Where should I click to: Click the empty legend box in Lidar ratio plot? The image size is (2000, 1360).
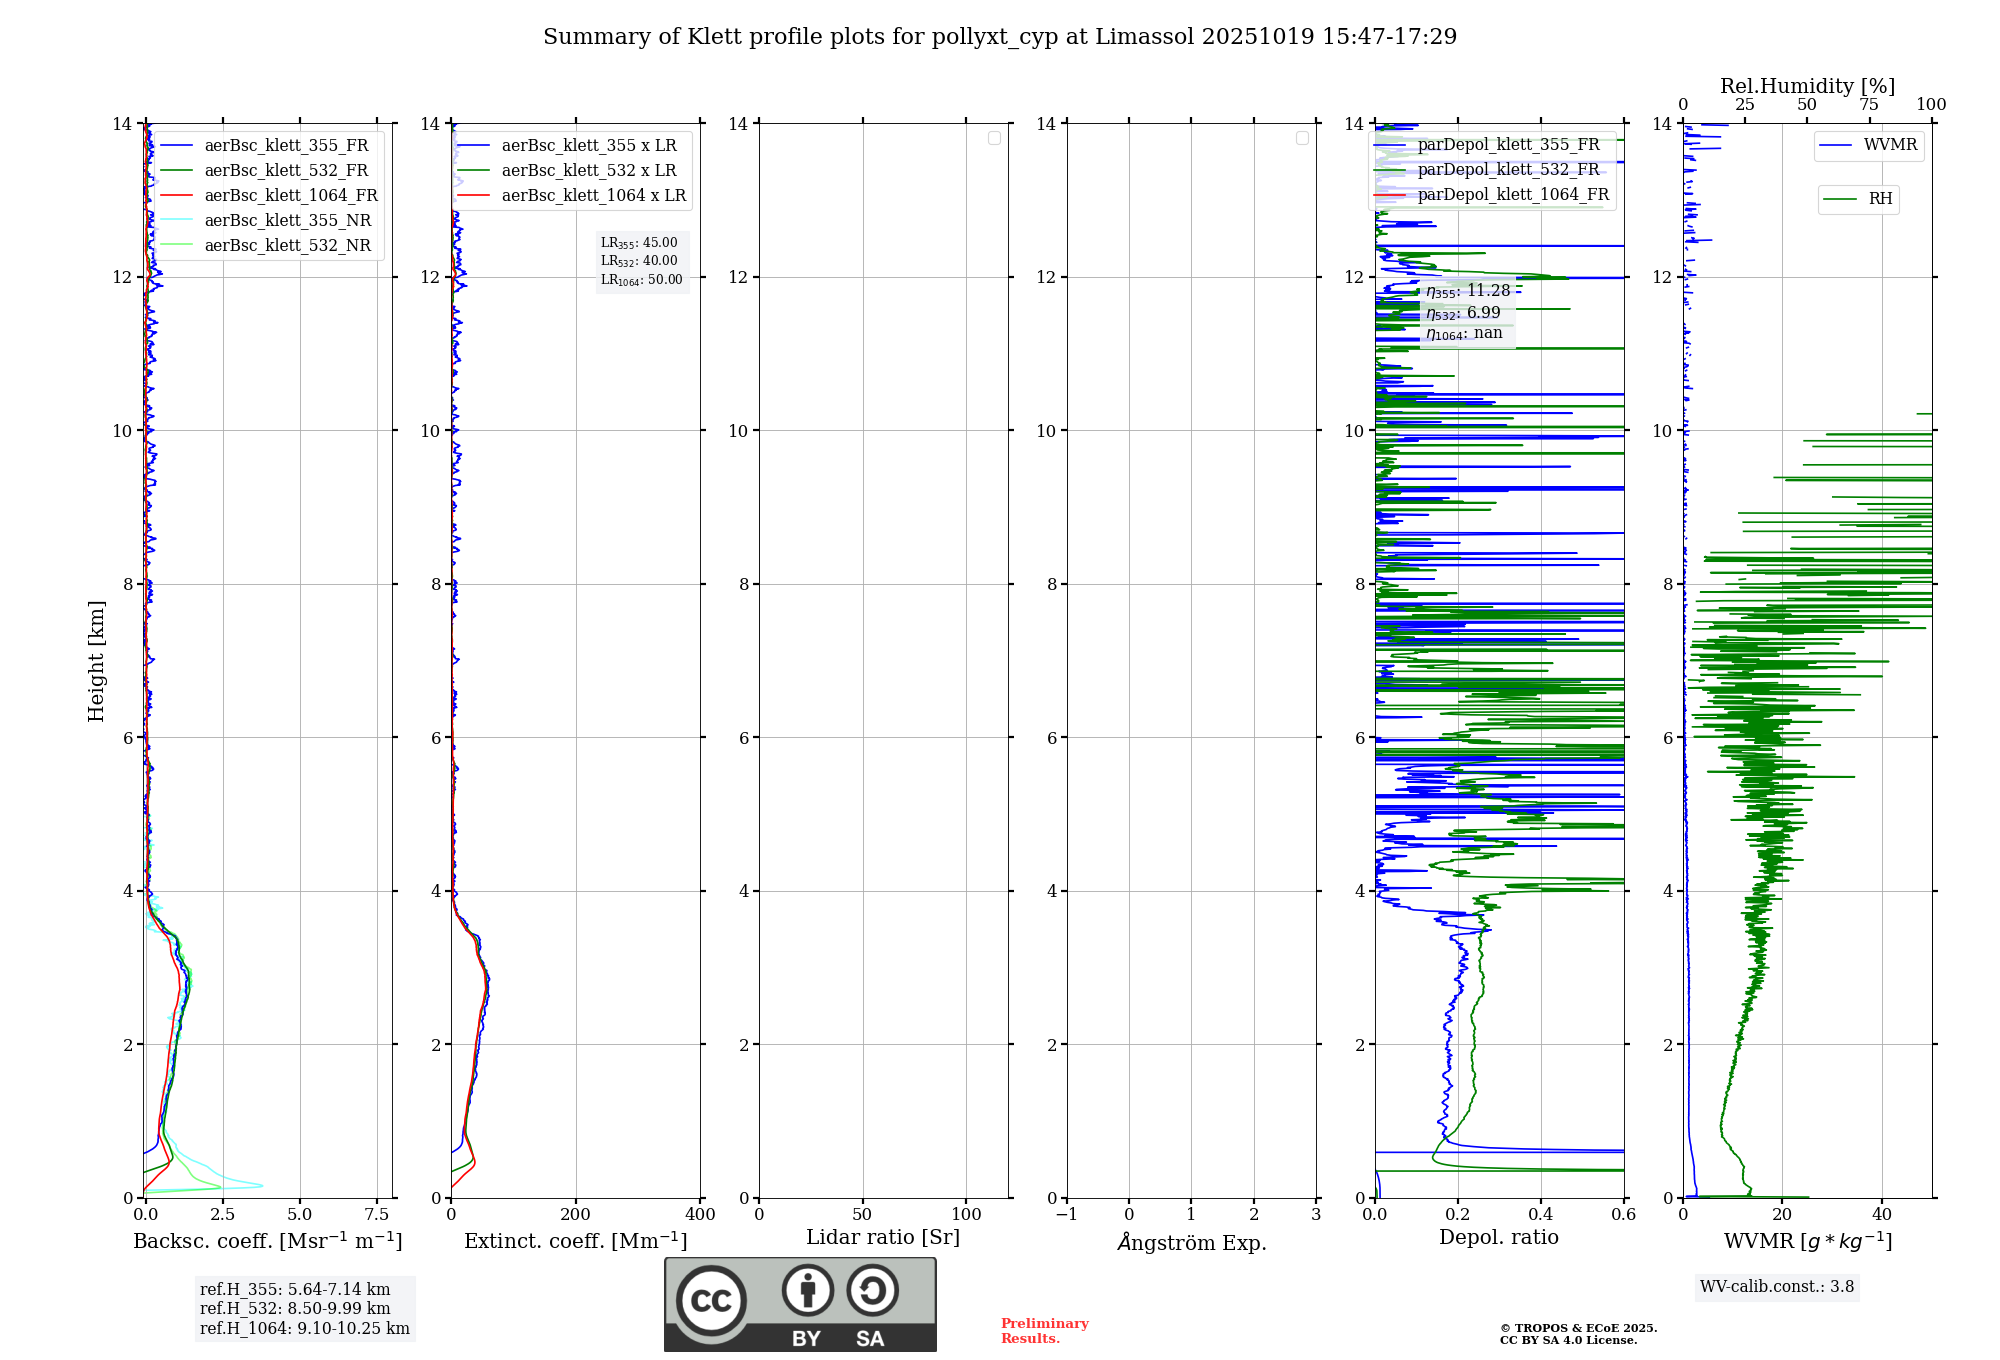click(x=994, y=138)
